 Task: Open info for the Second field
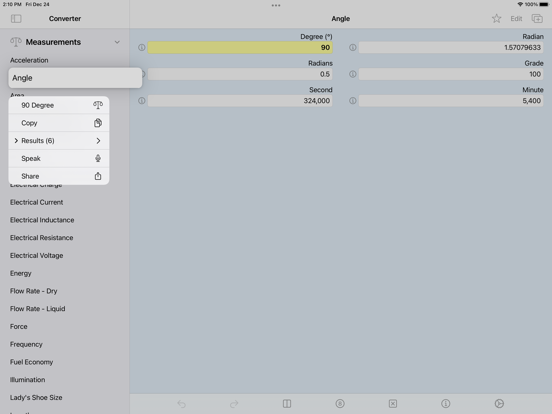pyautogui.click(x=142, y=101)
